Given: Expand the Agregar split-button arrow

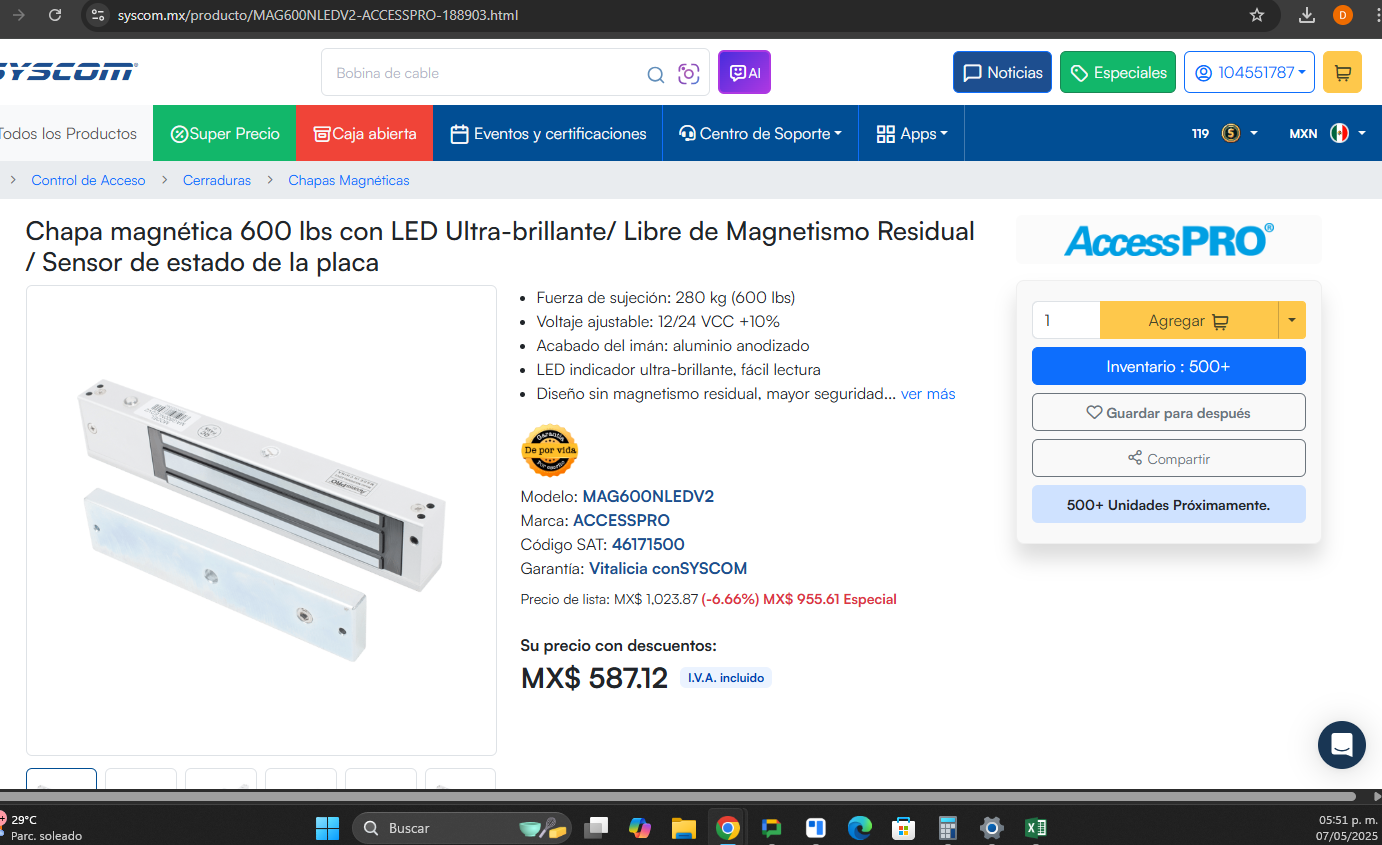Looking at the screenshot, I should point(1292,320).
